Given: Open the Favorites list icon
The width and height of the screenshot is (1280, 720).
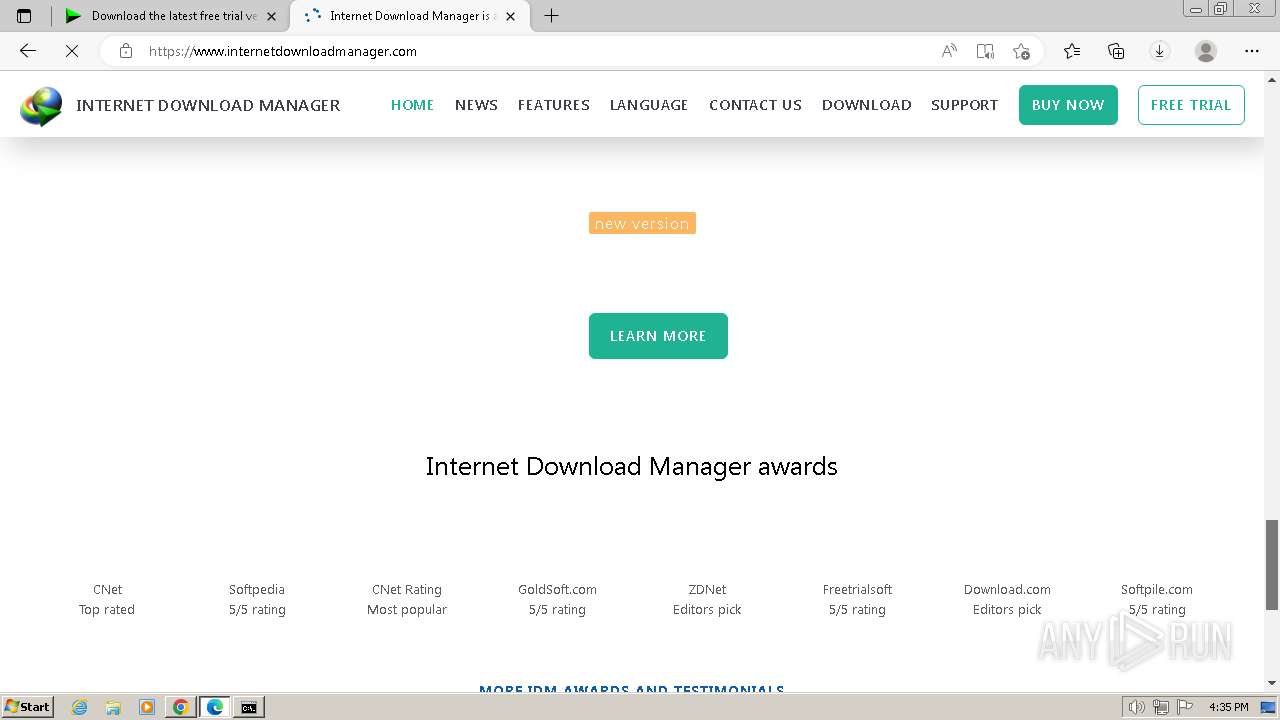Looking at the screenshot, I should point(1072,51).
